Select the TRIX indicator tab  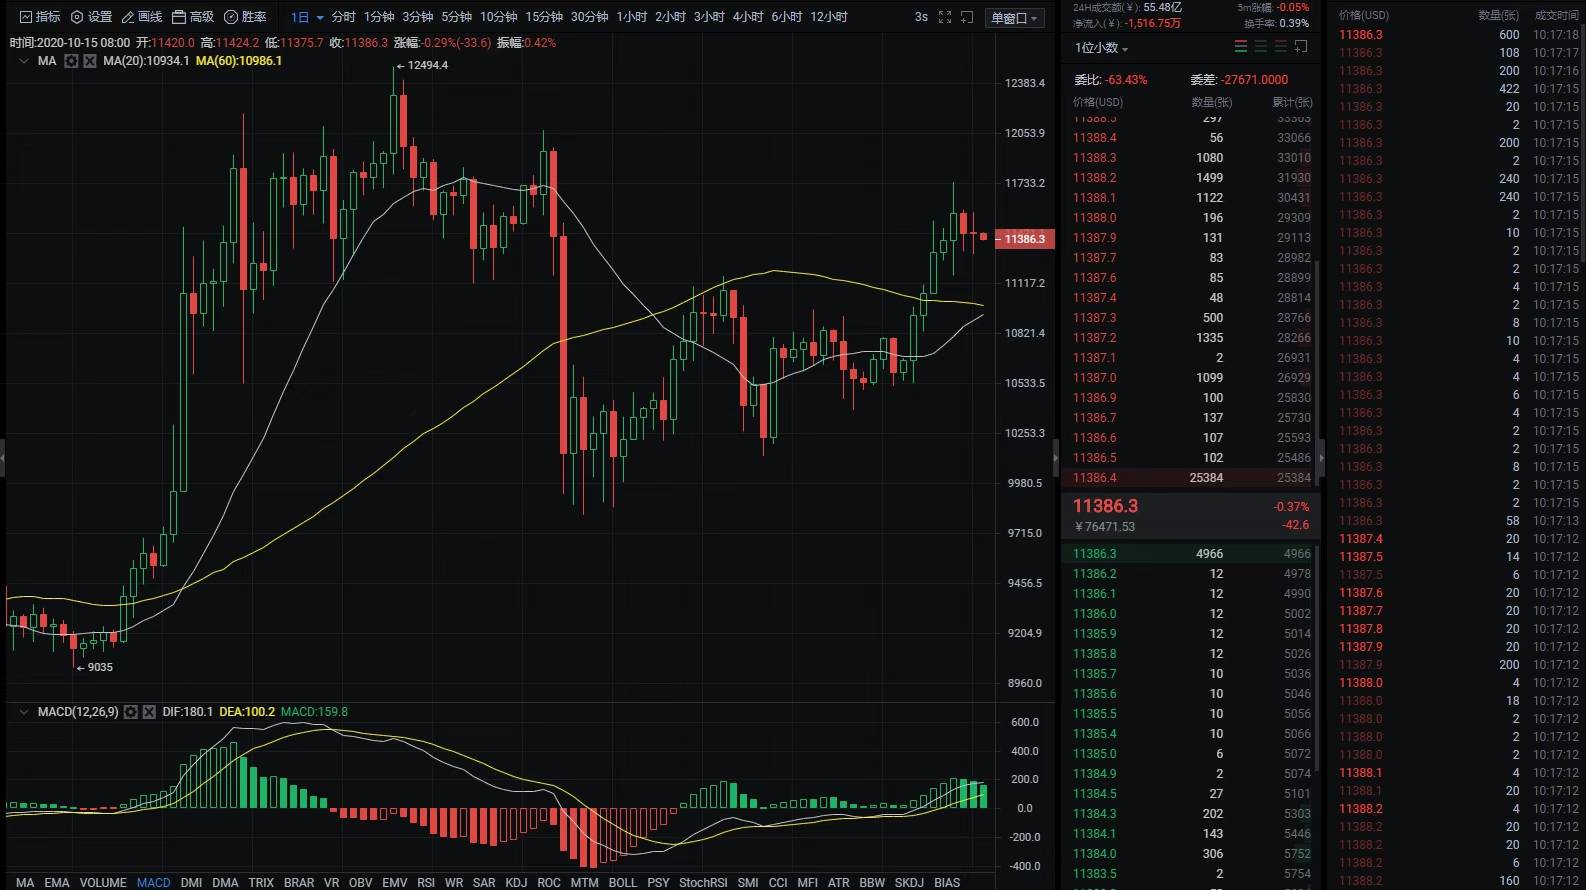[261, 883]
